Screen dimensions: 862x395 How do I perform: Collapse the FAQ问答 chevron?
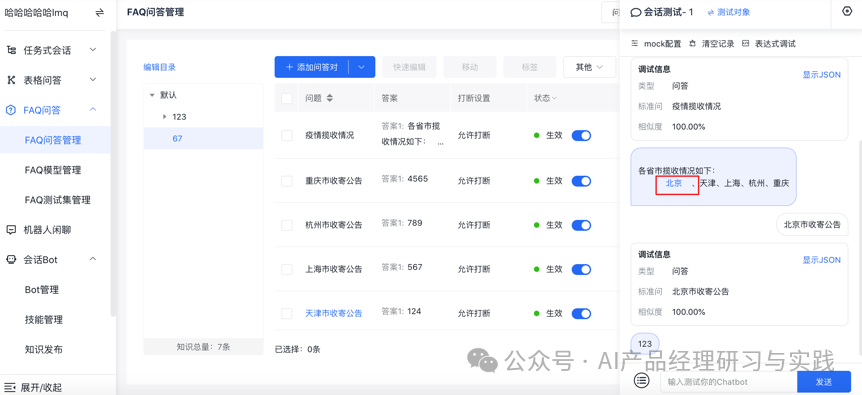point(93,109)
